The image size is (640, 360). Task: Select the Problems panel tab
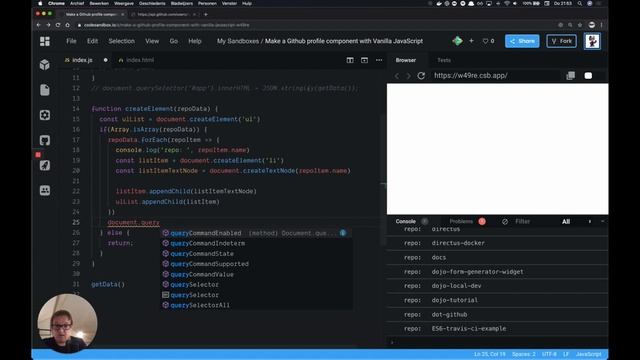pos(461,222)
